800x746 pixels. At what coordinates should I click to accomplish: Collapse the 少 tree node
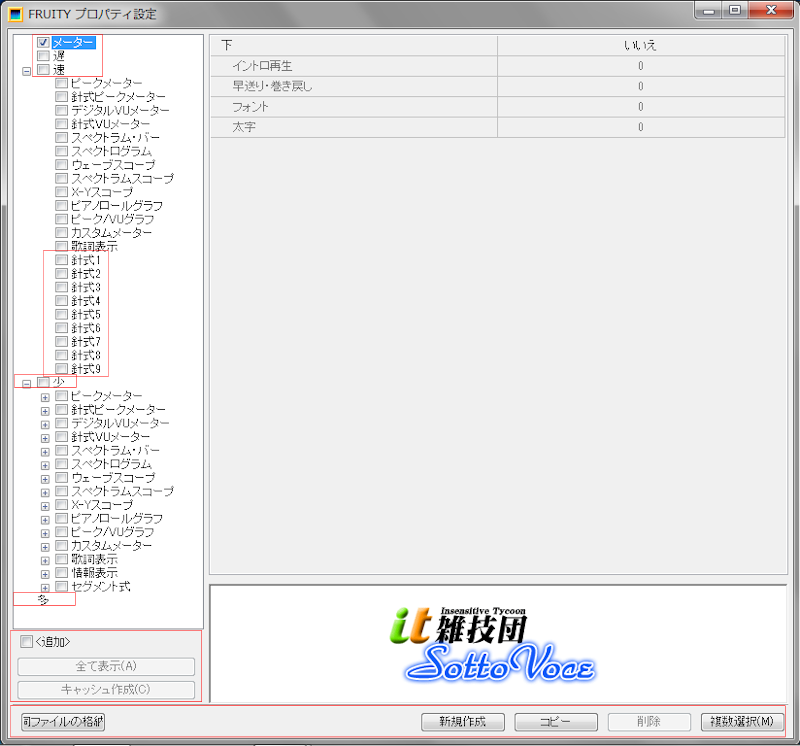(26, 383)
